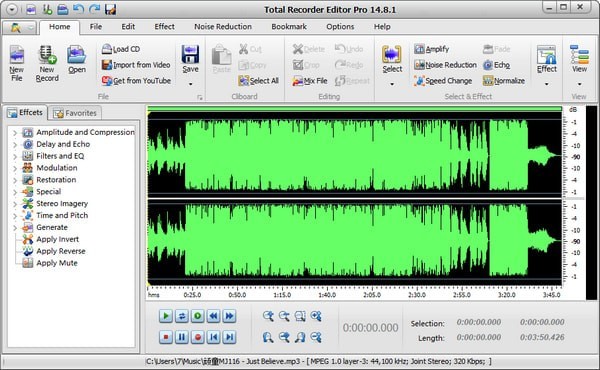Screen dimensions: 600x370
Task: Apply the Normalize effect
Action: pyautogui.click(x=504, y=81)
